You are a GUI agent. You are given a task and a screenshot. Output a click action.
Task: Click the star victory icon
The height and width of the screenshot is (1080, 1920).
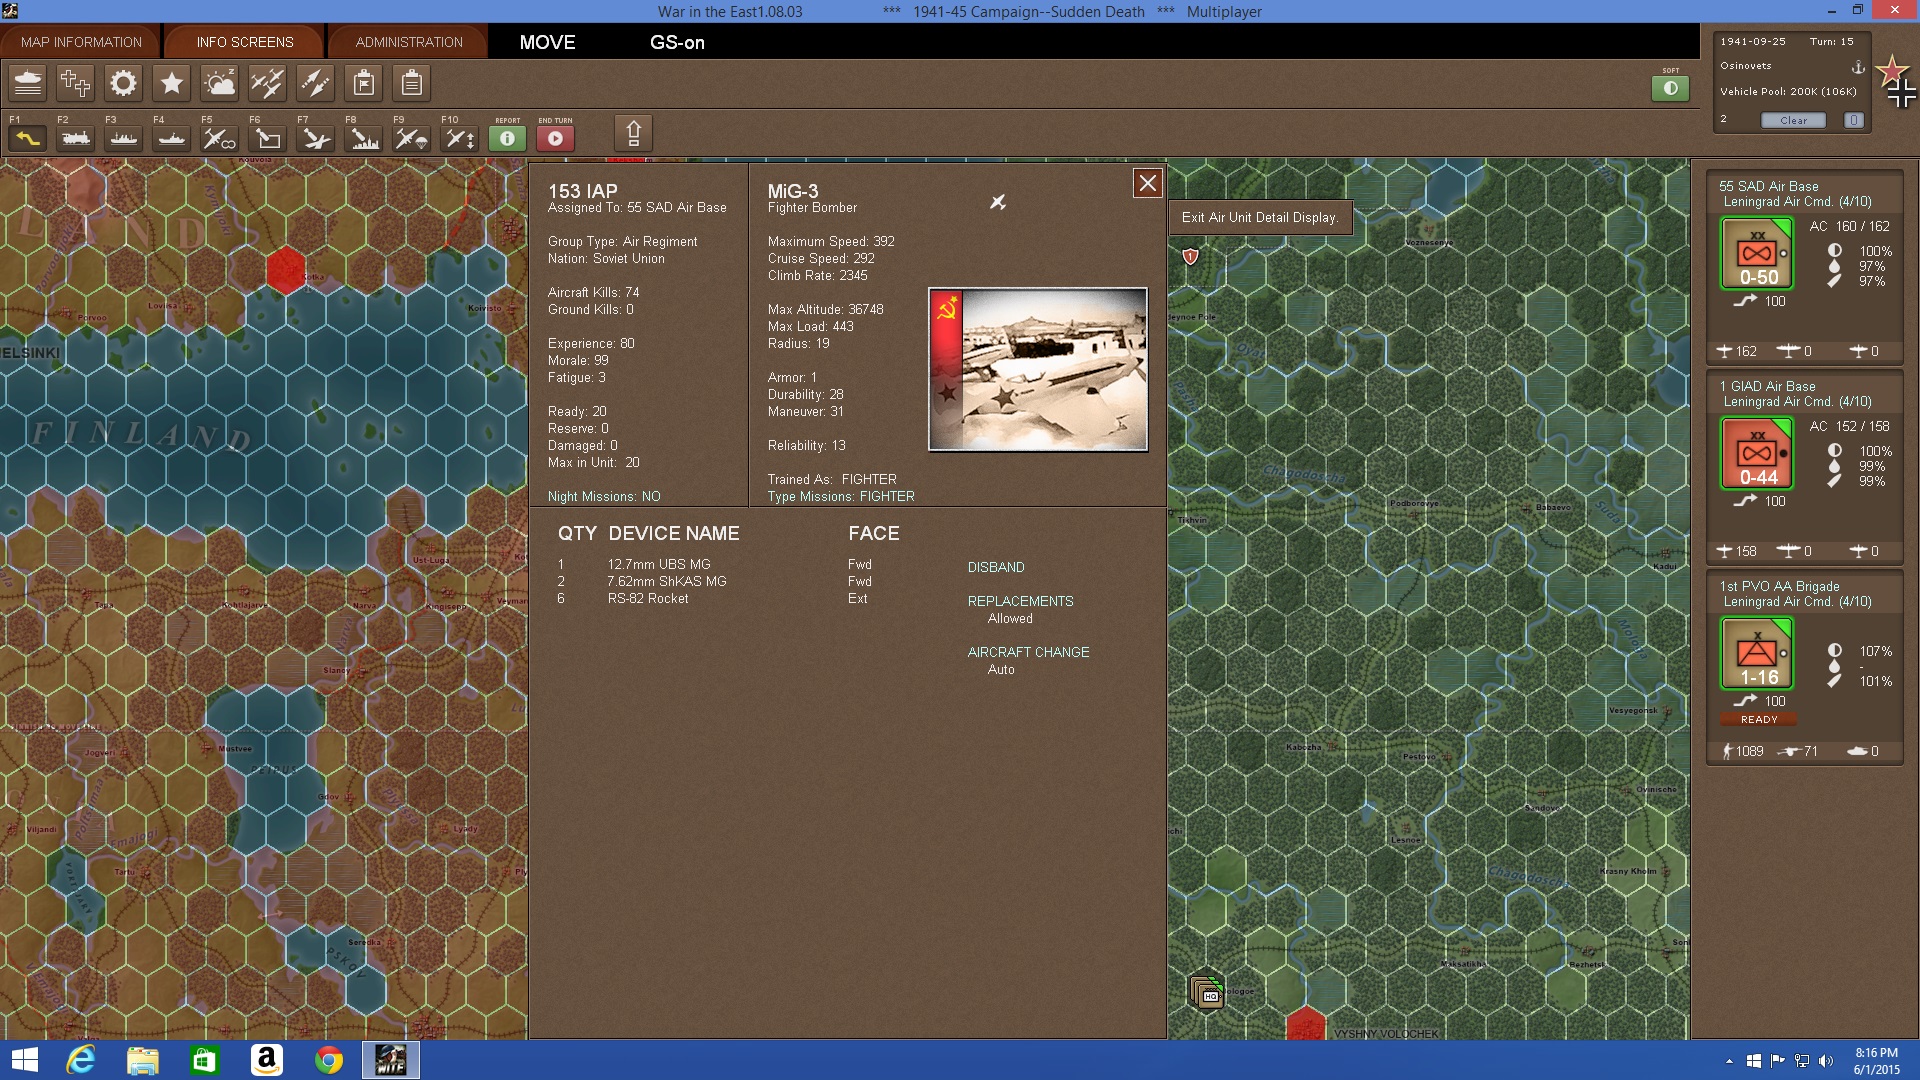[171, 83]
